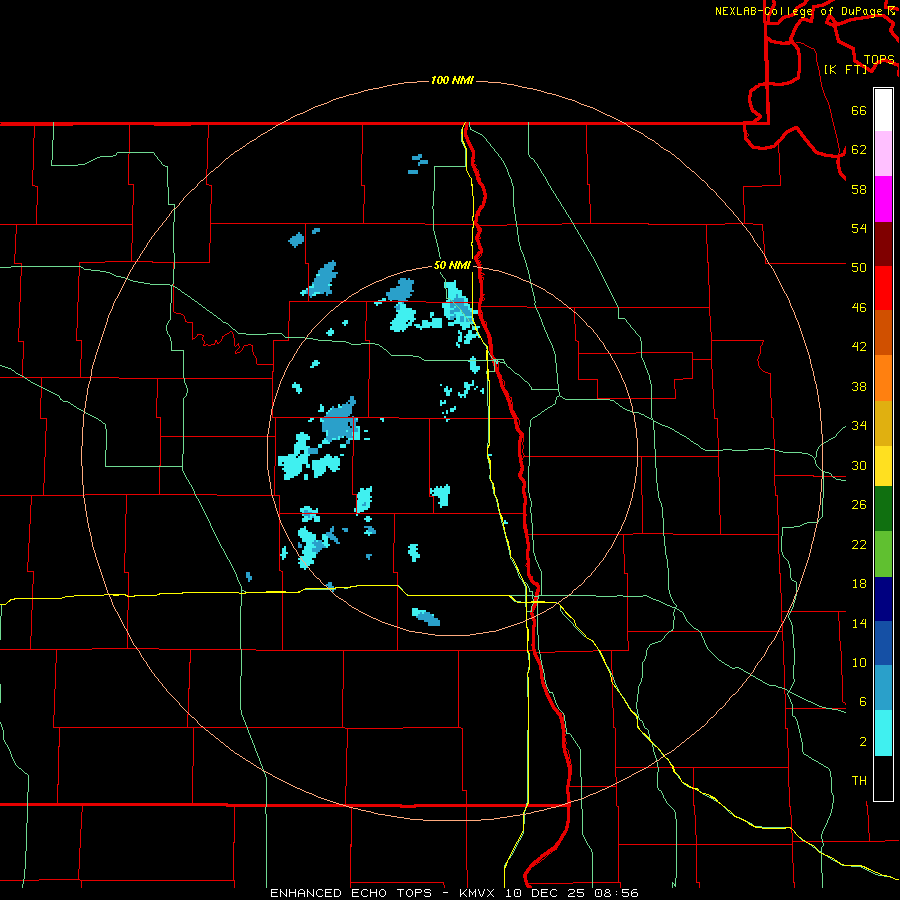The image size is (900, 900).
Task: Click the "42" legend value
Action: tap(859, 347)
